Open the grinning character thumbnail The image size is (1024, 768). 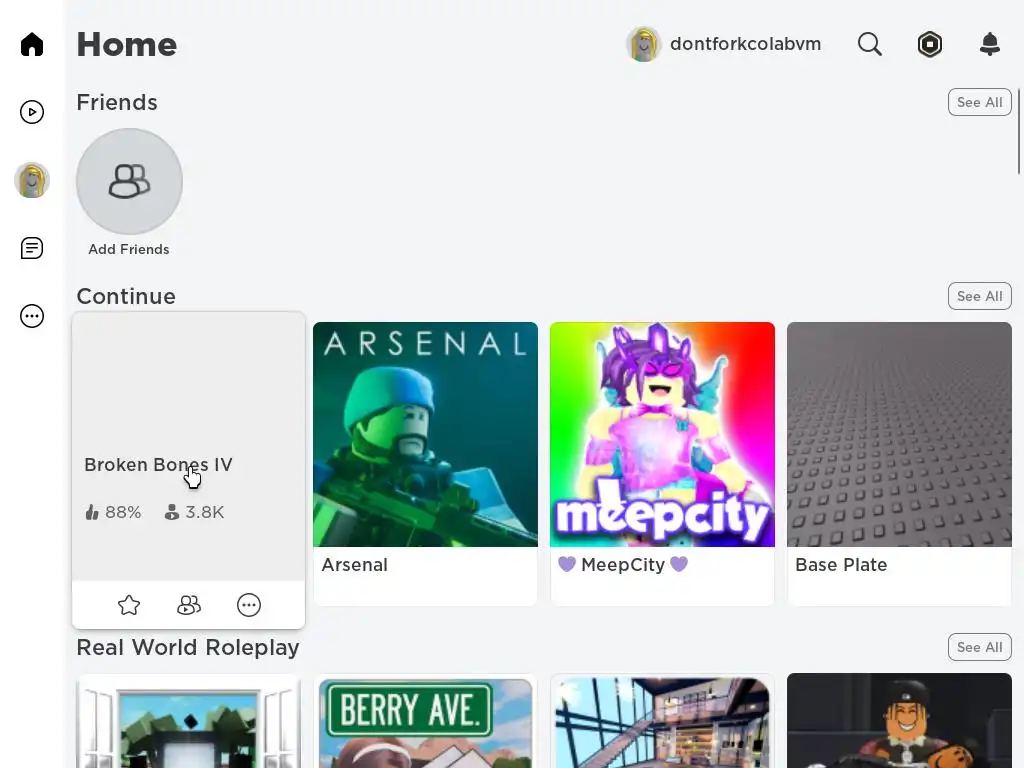899,722
